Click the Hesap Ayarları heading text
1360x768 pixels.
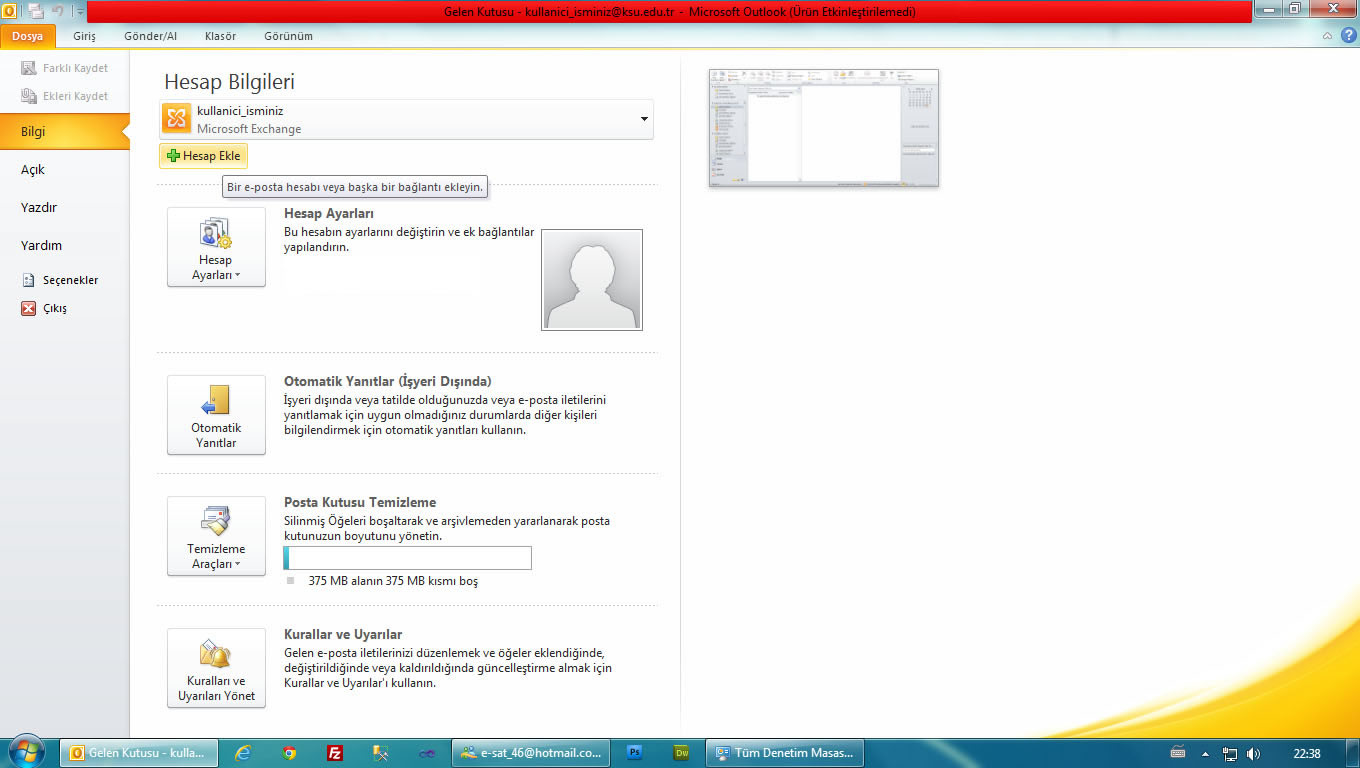pyautogui.click(x=329, y=213)
